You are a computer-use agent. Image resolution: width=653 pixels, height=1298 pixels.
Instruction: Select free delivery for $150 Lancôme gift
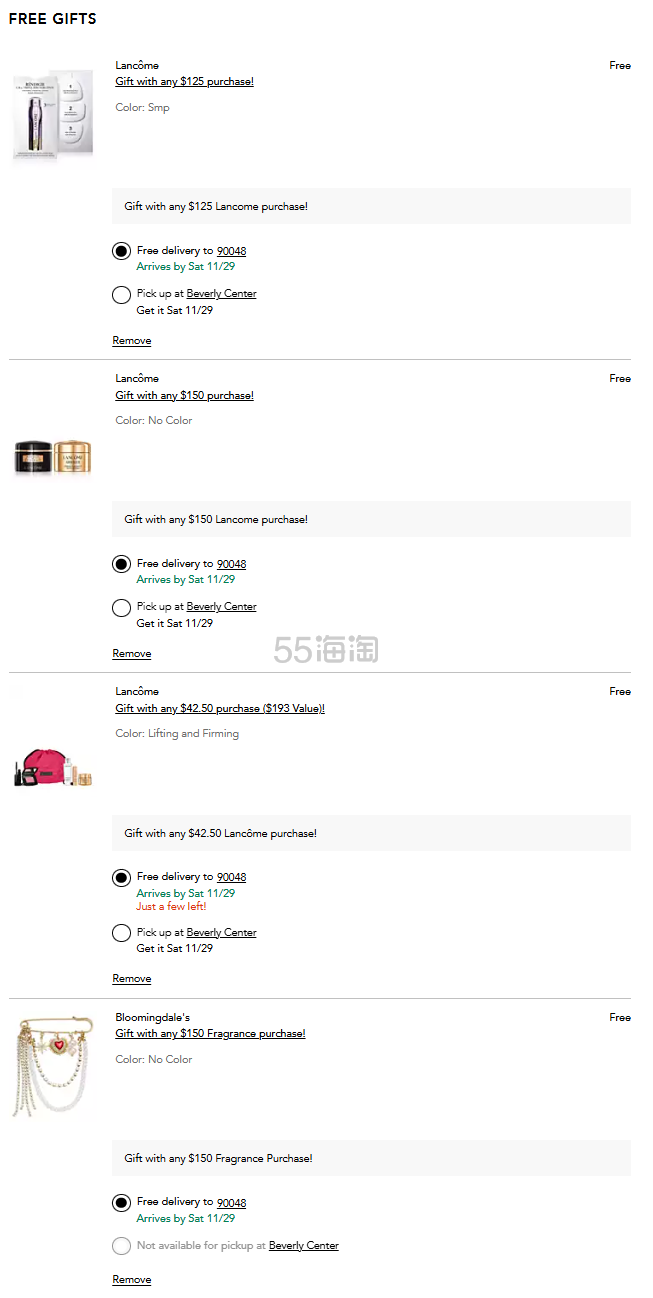tap(121, 564)
